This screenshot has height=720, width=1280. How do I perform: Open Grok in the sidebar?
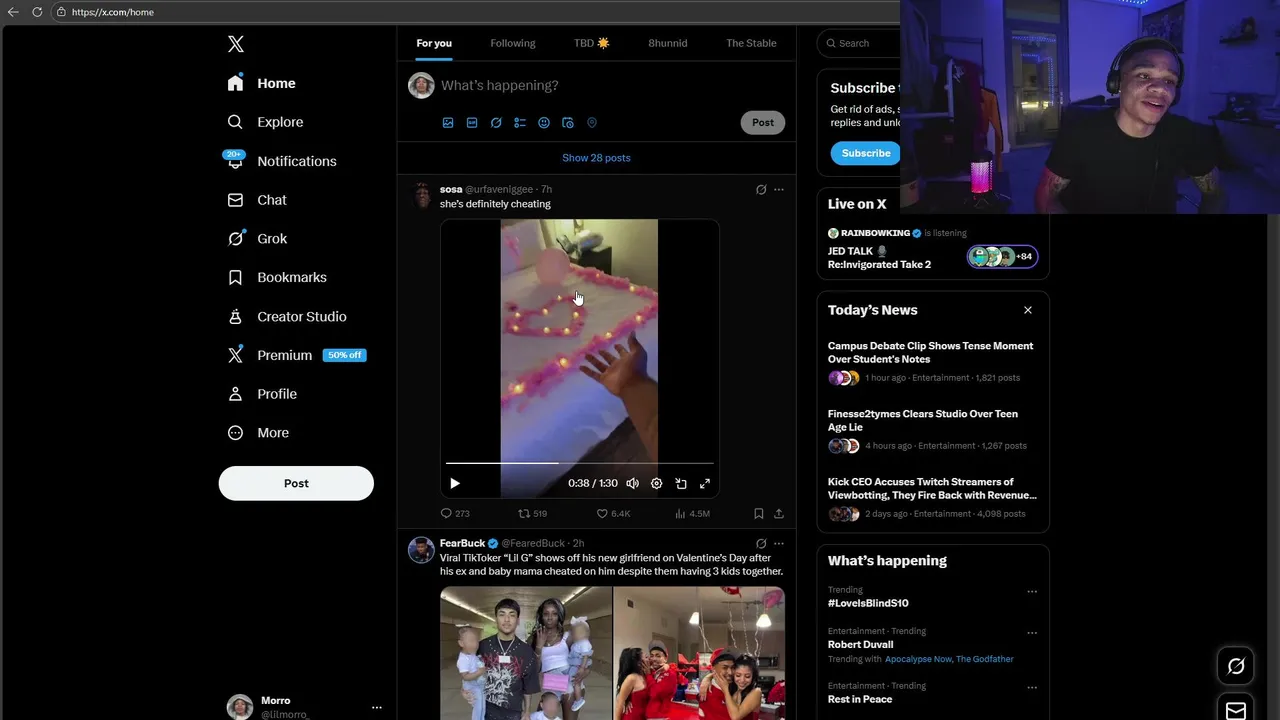tap(257, 239)
